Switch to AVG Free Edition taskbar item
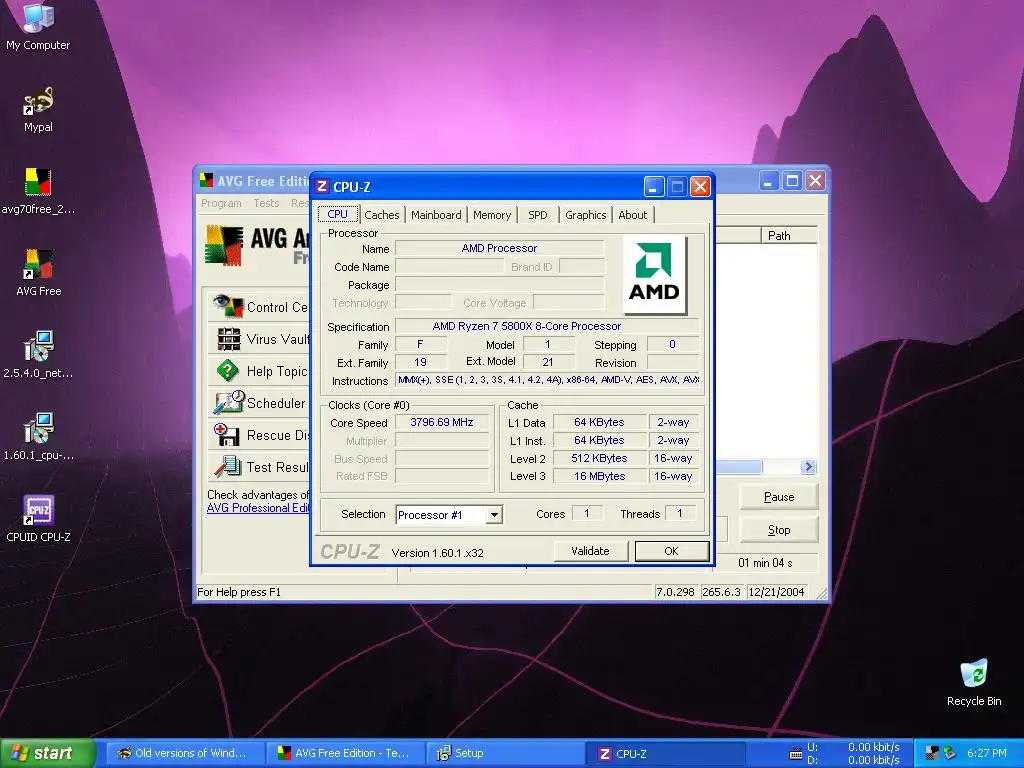 (346, 753)
